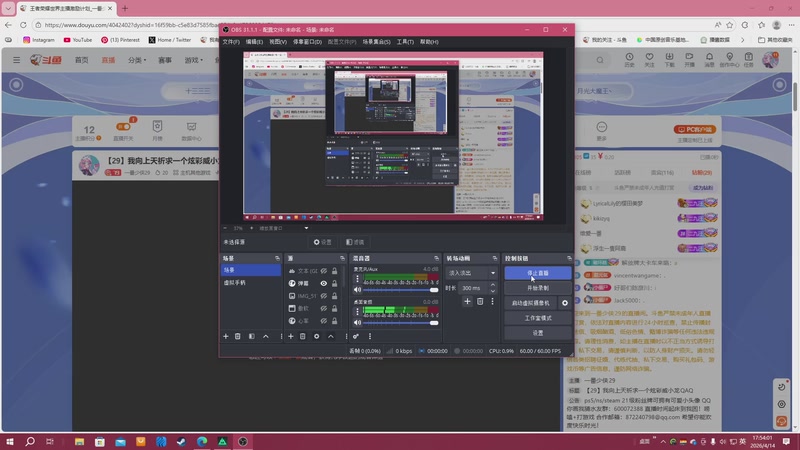Open the OBS 文件(F) menu
The height and width of the screenshot is (450, 800).
point(231,42)
